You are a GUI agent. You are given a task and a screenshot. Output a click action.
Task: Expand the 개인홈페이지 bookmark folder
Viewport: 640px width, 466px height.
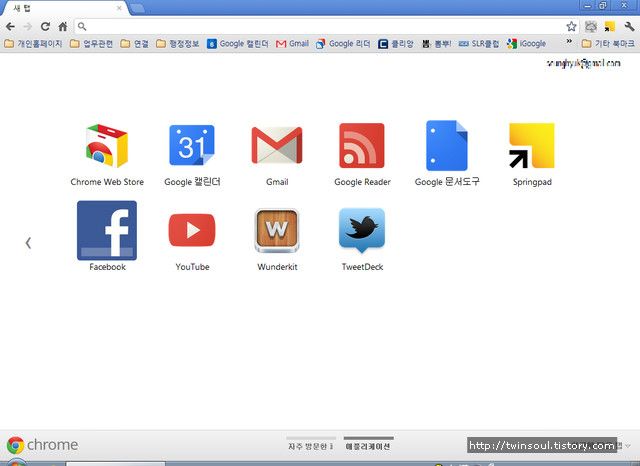(x=33, y=44)
